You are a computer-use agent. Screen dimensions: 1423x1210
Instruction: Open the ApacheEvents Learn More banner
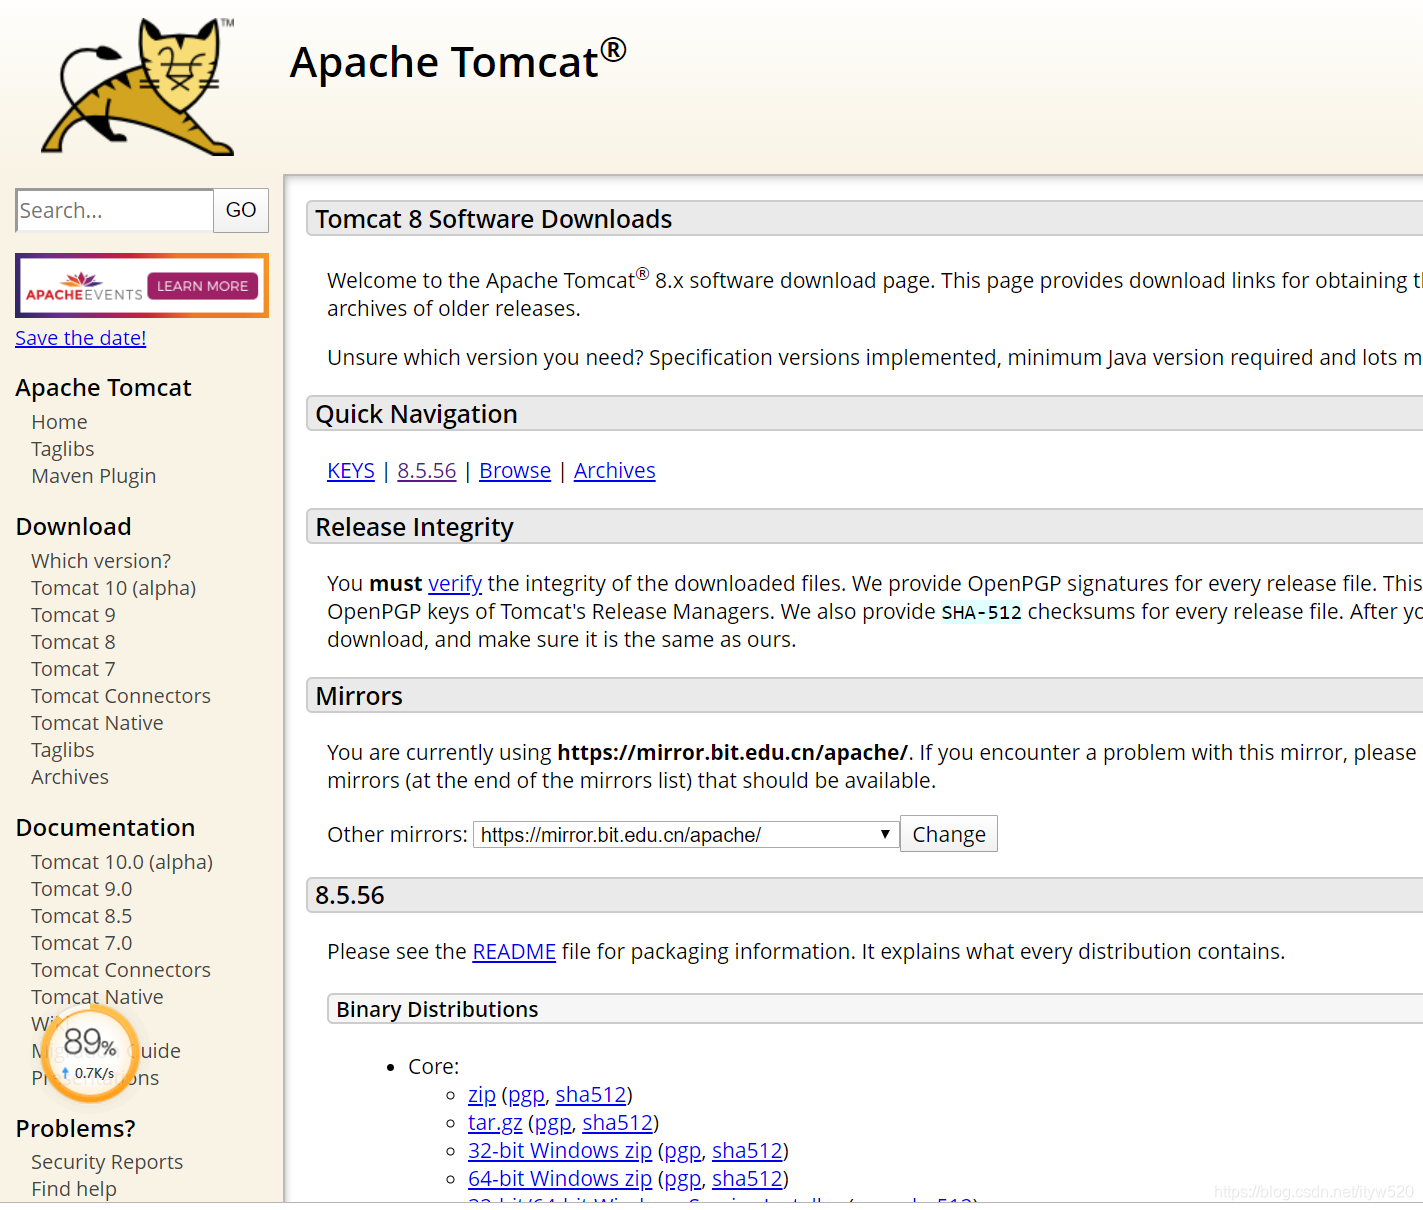point(141,285)
